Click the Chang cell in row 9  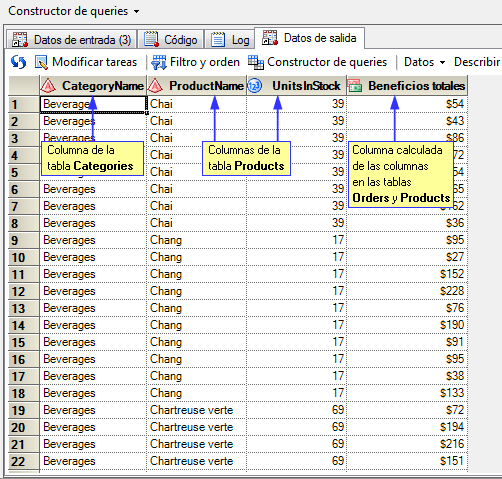point(197,240)
